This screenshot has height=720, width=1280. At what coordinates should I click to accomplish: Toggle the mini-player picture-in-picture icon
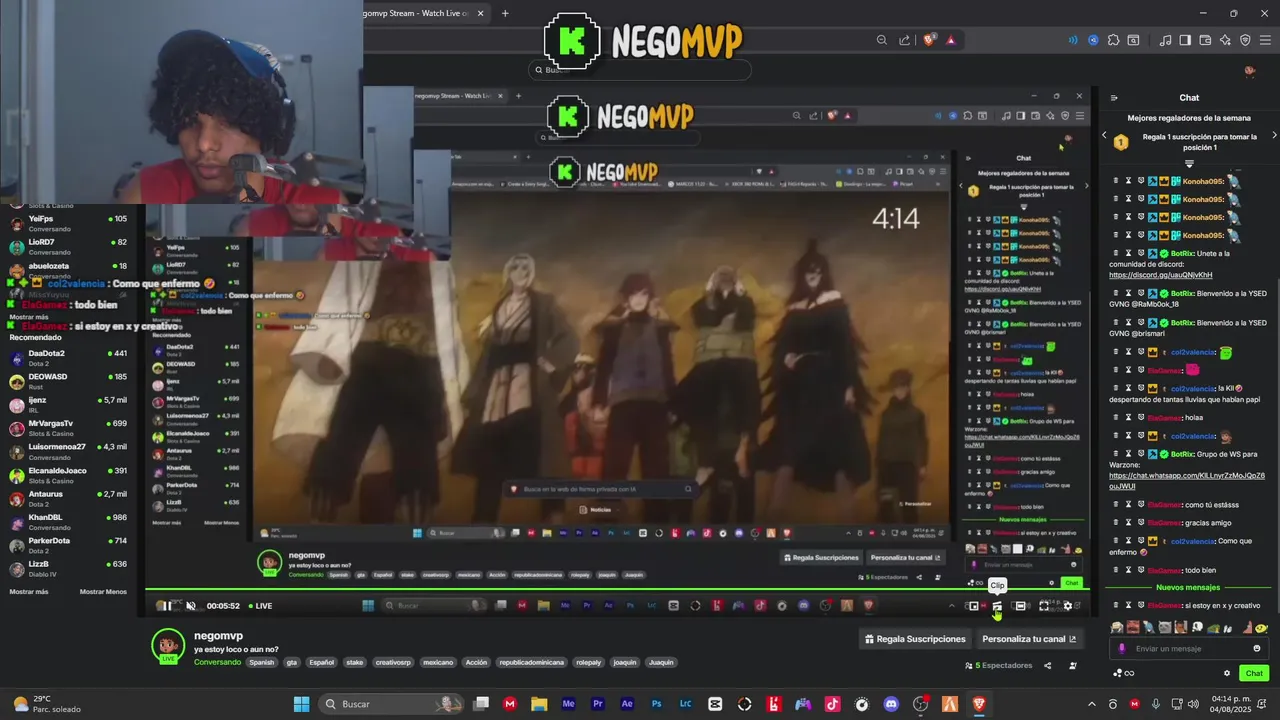pos(973,606)
